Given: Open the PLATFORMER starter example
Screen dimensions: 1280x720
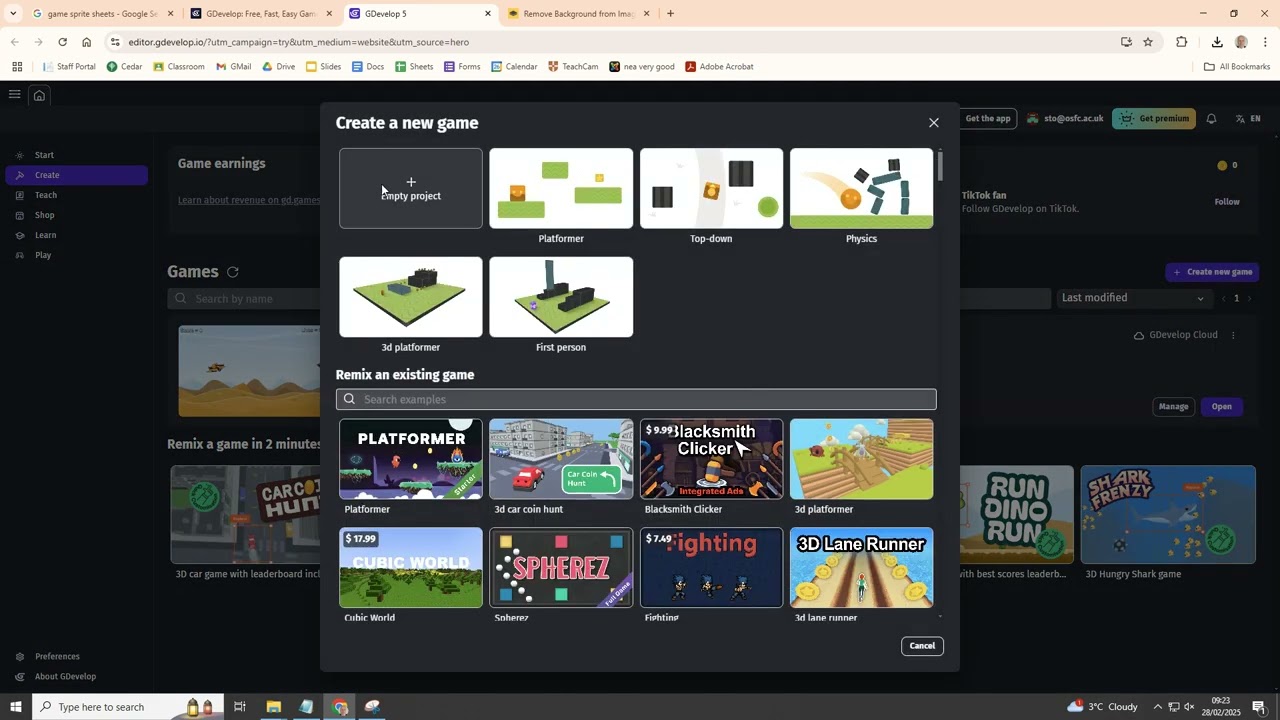Looking at the screenshot, I should coord(411,459).
